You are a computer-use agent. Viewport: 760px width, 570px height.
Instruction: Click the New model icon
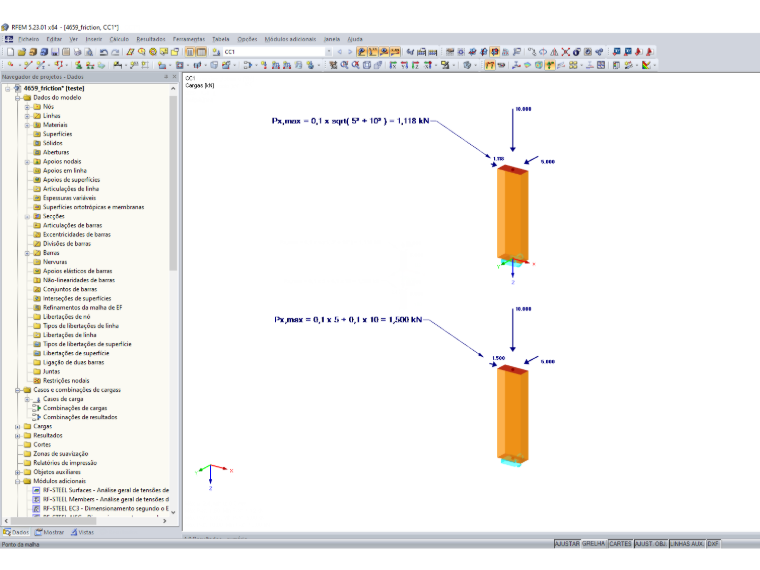point(10,52)
